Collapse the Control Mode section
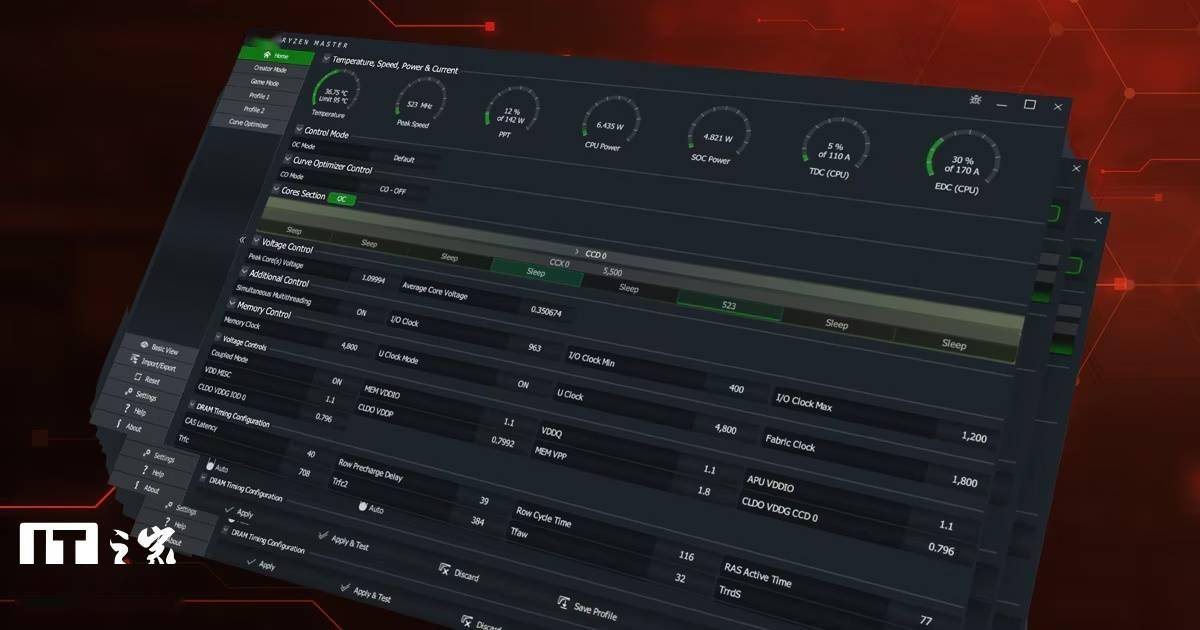This screenshot has width=1200, height=630. point(298,130)
